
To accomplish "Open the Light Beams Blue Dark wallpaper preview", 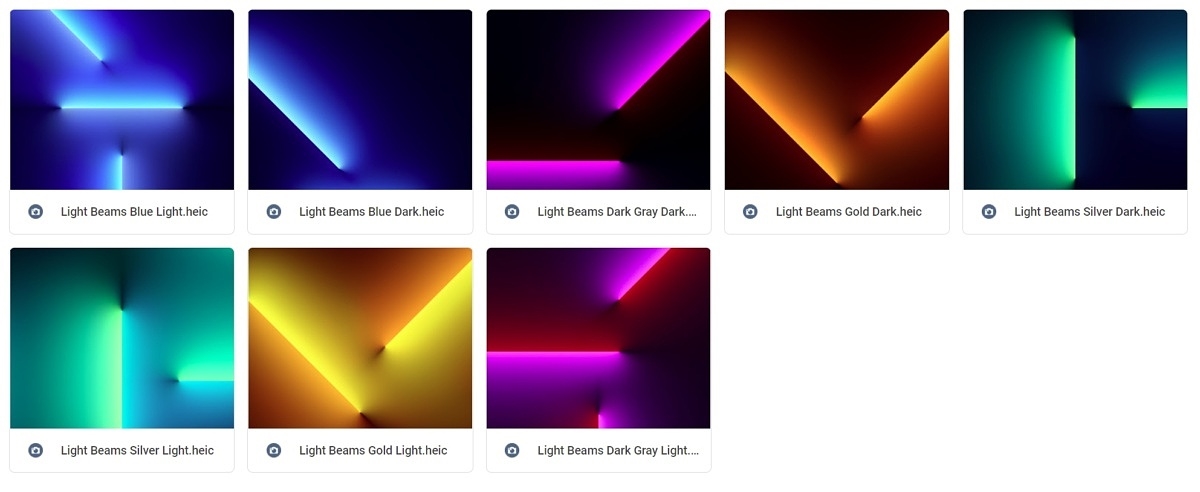I will [x=360, y=100].
